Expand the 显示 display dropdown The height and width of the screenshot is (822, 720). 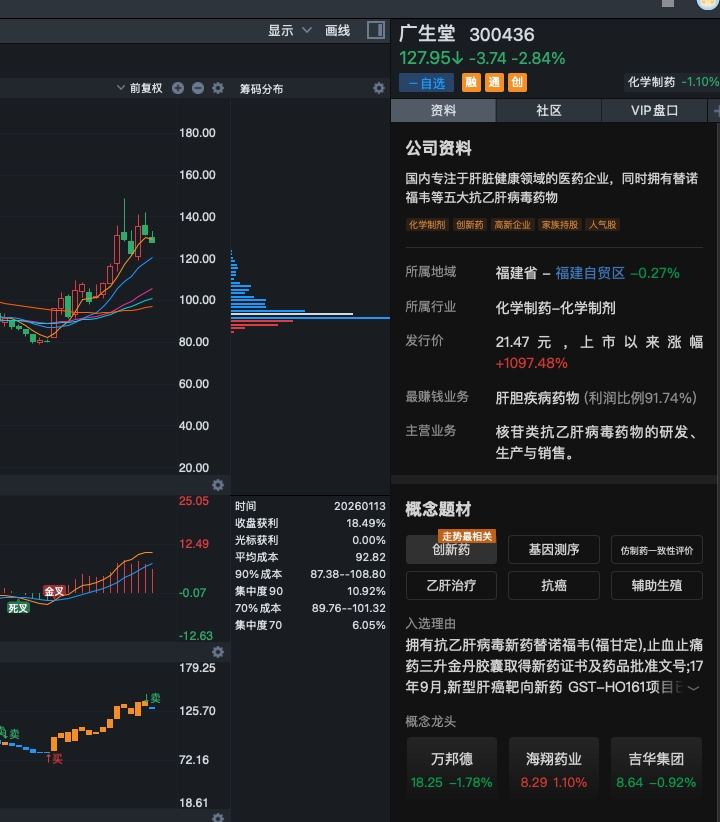tap(290, 31)
